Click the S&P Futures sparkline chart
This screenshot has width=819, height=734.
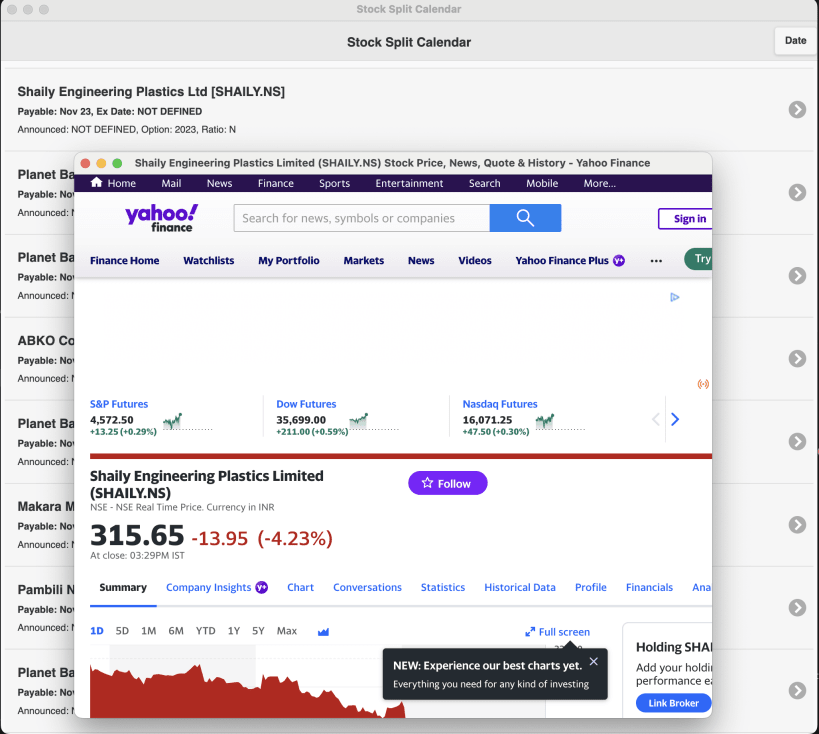(x=188, y=421)
